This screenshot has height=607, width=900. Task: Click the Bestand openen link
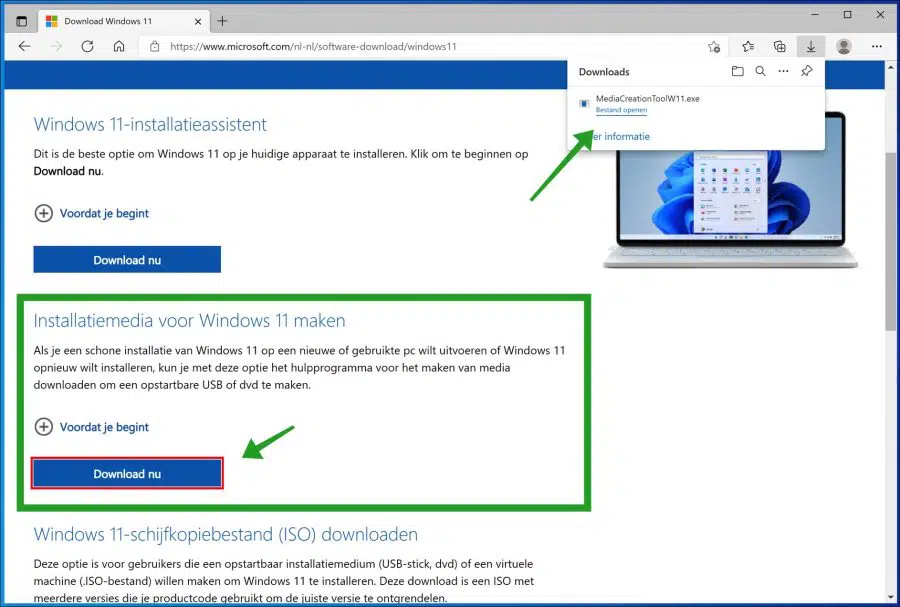tap(621, 110)
